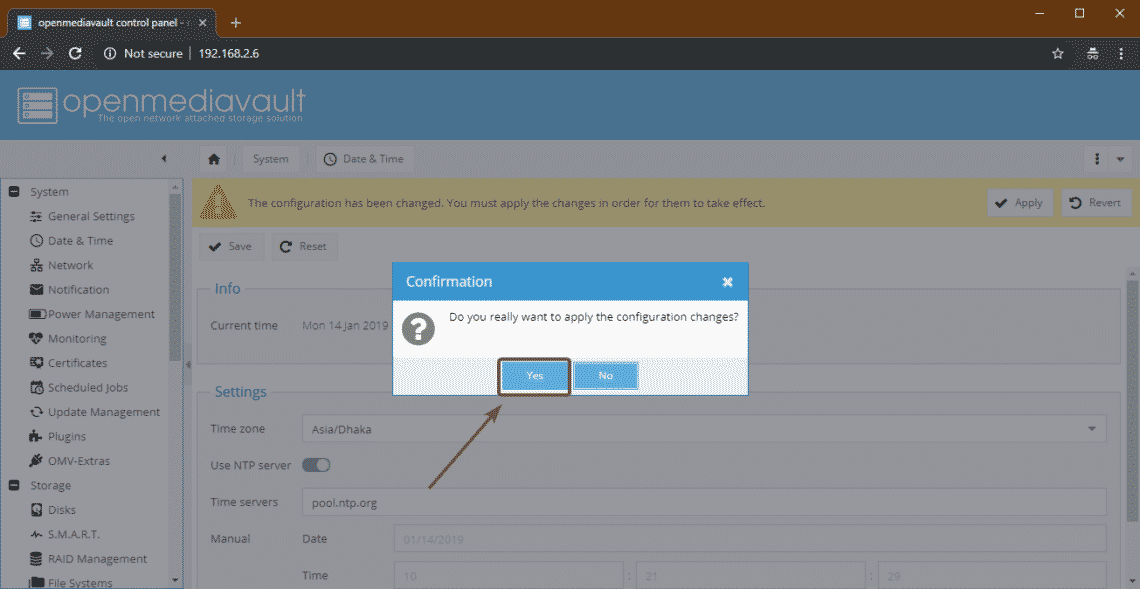
Task: Expand the dropdown arrow next to options menu
Action: click(x=1120, y=159)
